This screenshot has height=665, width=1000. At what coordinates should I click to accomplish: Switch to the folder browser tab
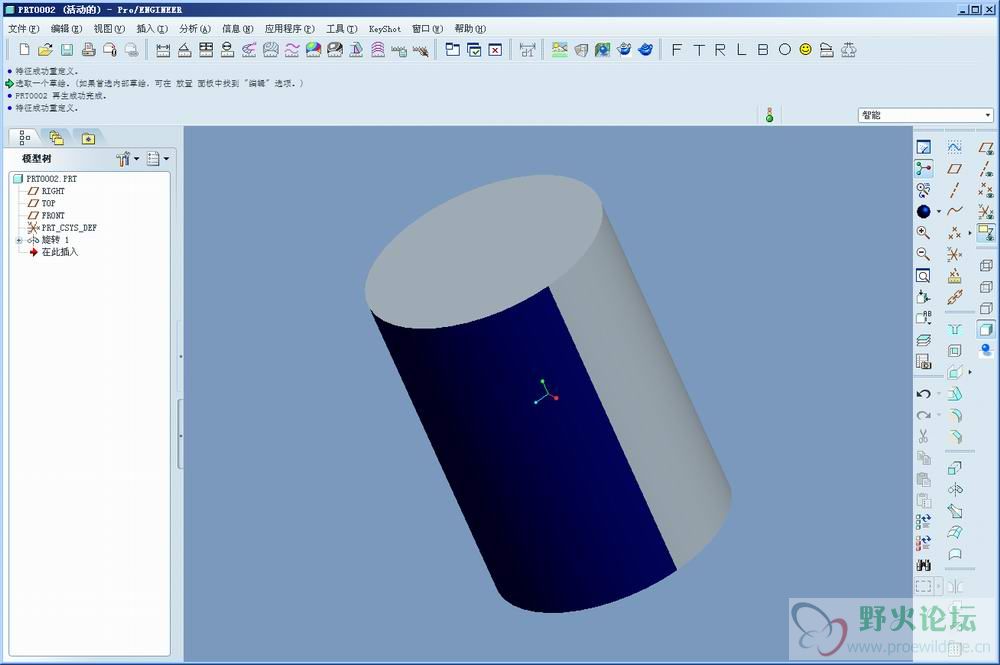pos(56,138)
